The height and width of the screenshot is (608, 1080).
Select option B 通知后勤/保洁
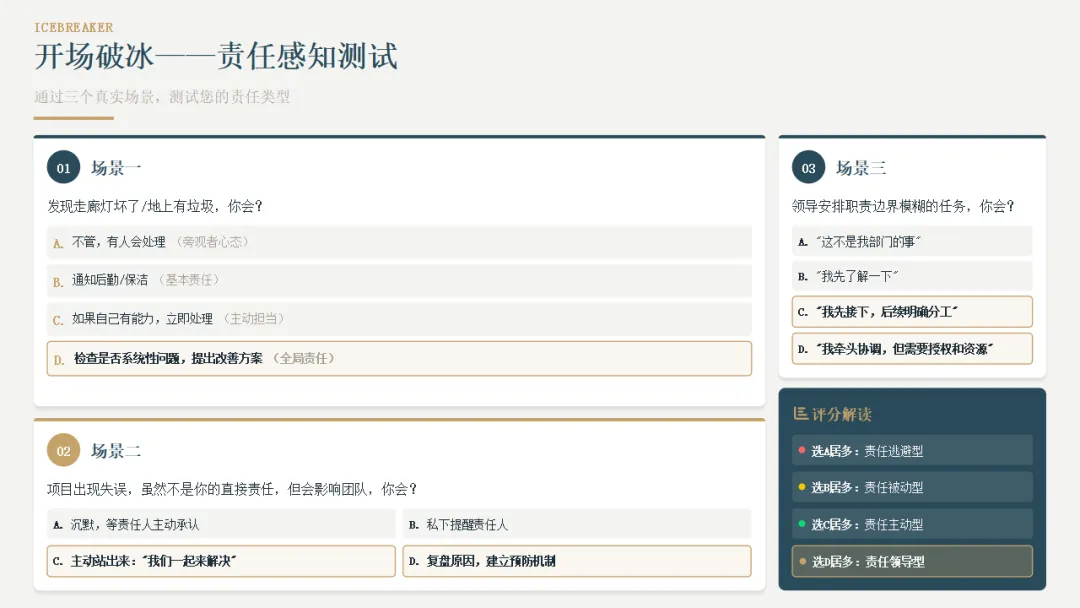click(x=399, y=280)
